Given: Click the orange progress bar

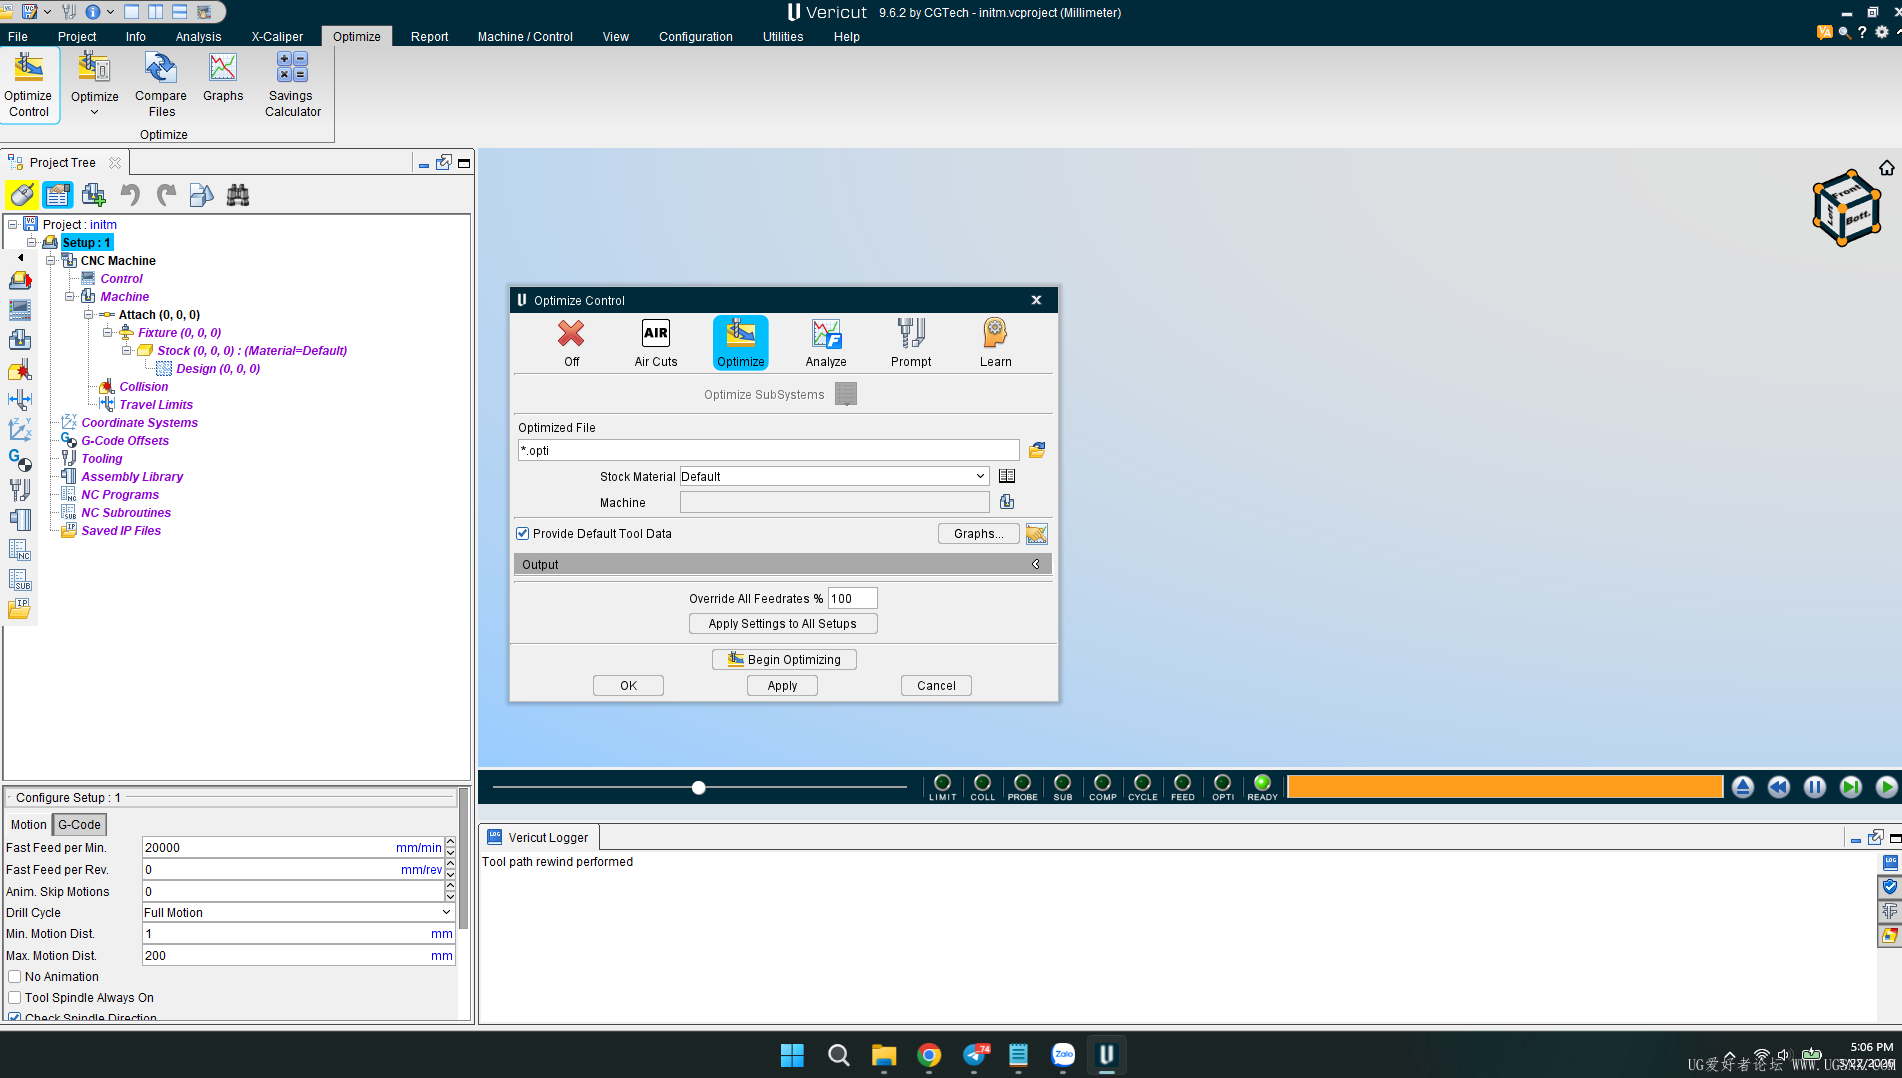Looking at the screenshot, I should pos(1505,787).
